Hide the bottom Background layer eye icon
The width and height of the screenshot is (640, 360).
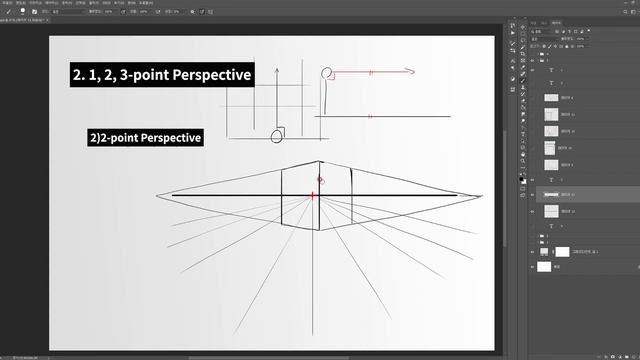[532, 267]
